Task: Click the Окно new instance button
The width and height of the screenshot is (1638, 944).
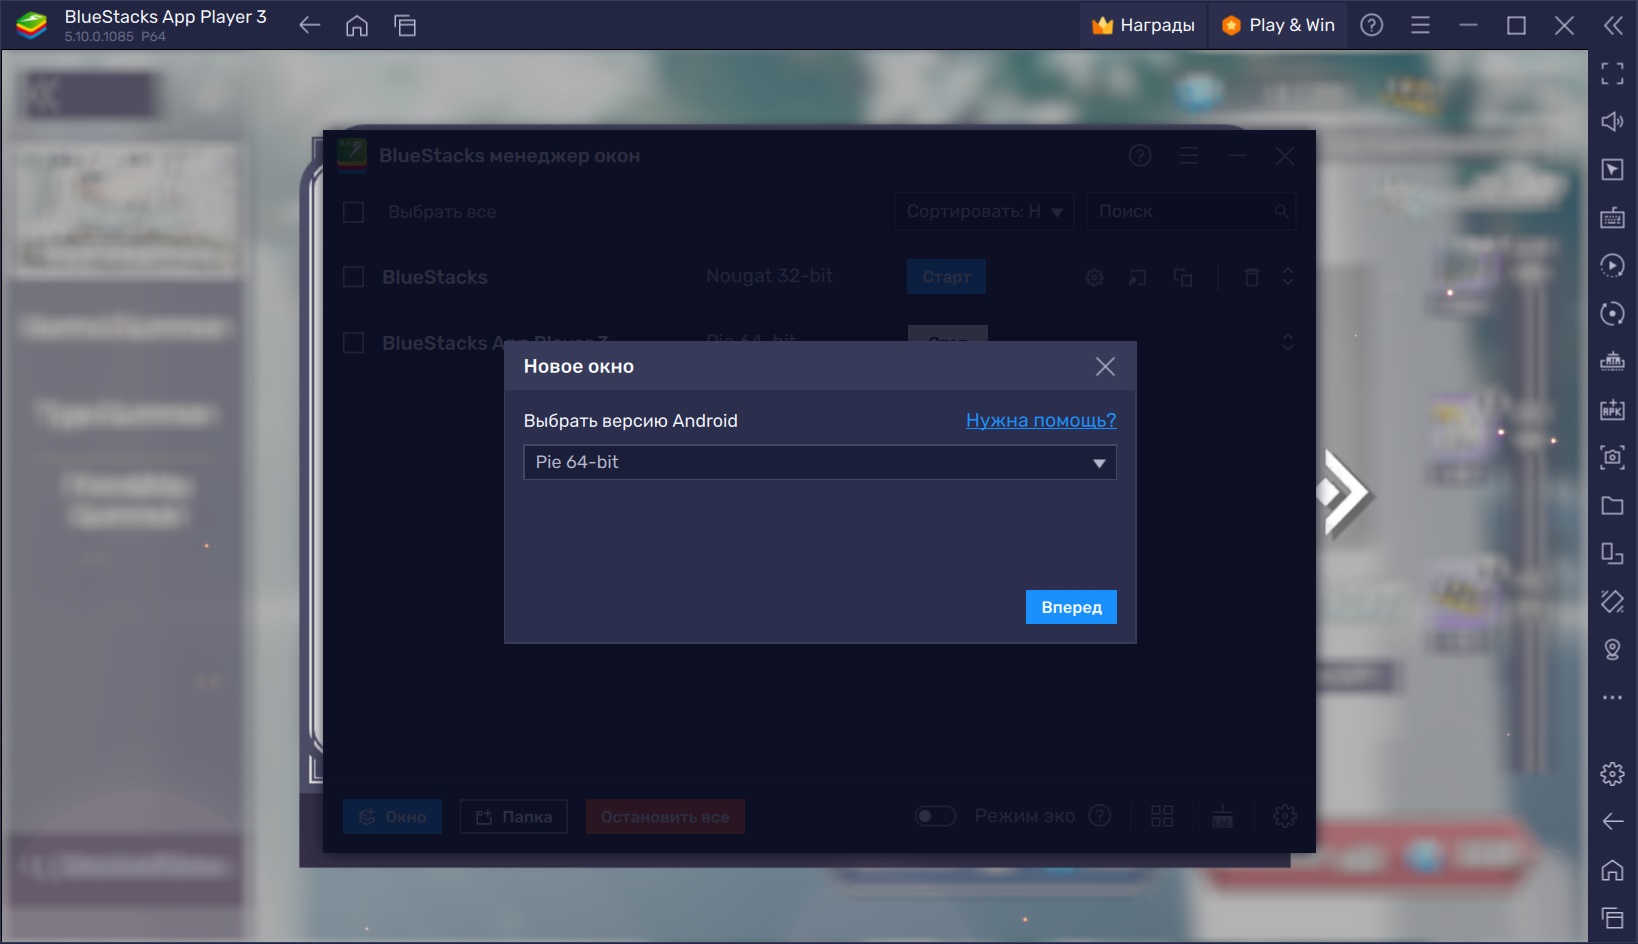Action: point(392,817)
